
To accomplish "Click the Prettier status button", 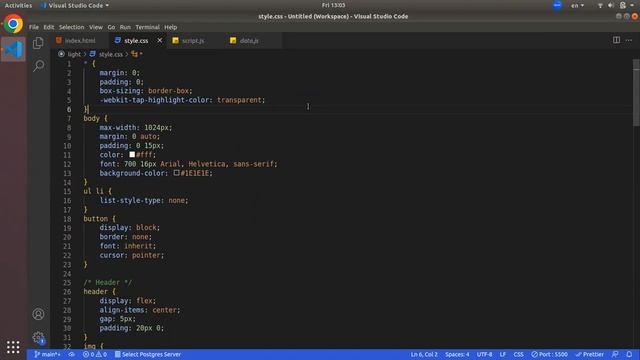I will [589, 354].
